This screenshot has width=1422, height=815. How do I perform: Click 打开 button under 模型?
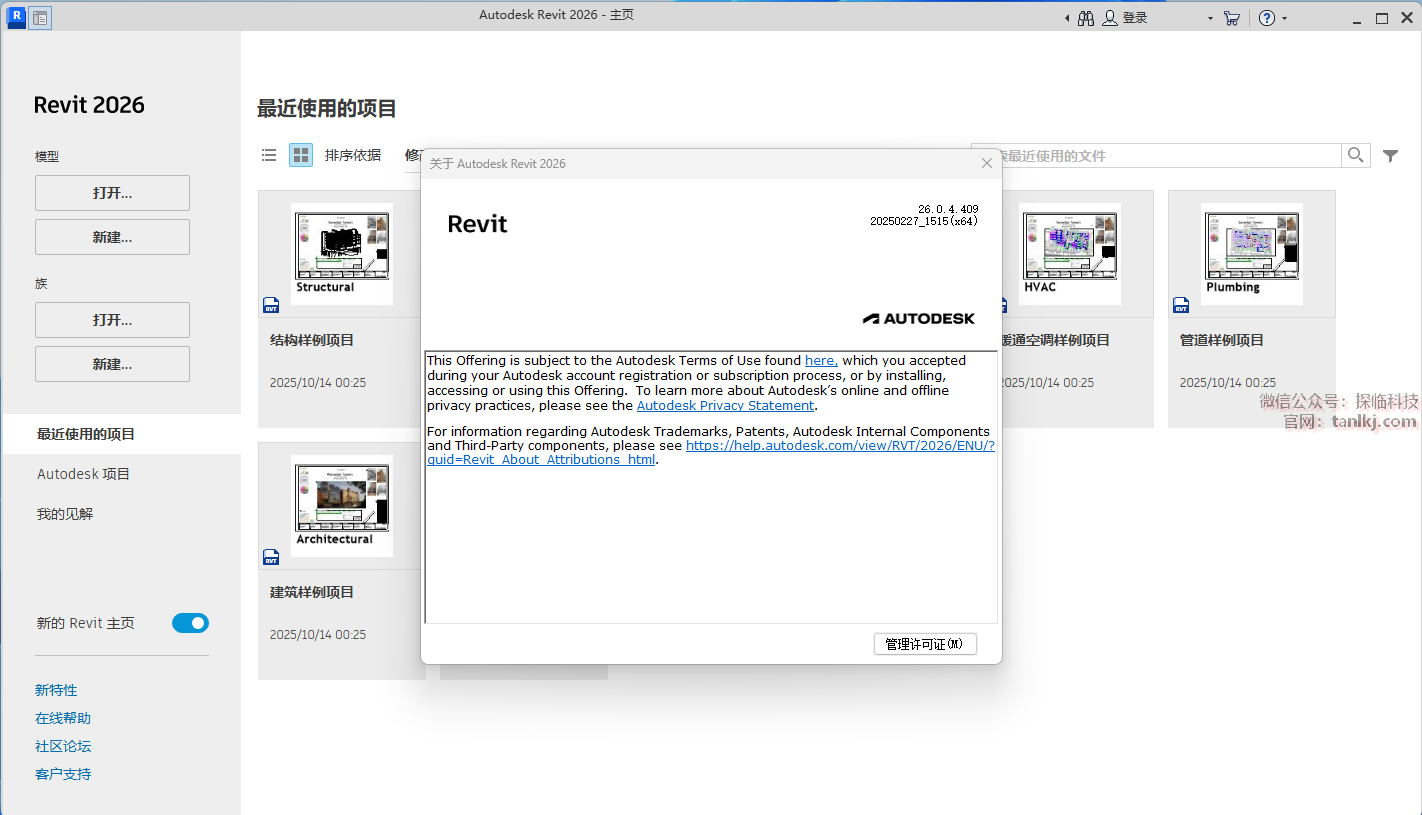(x=112, y=193)
